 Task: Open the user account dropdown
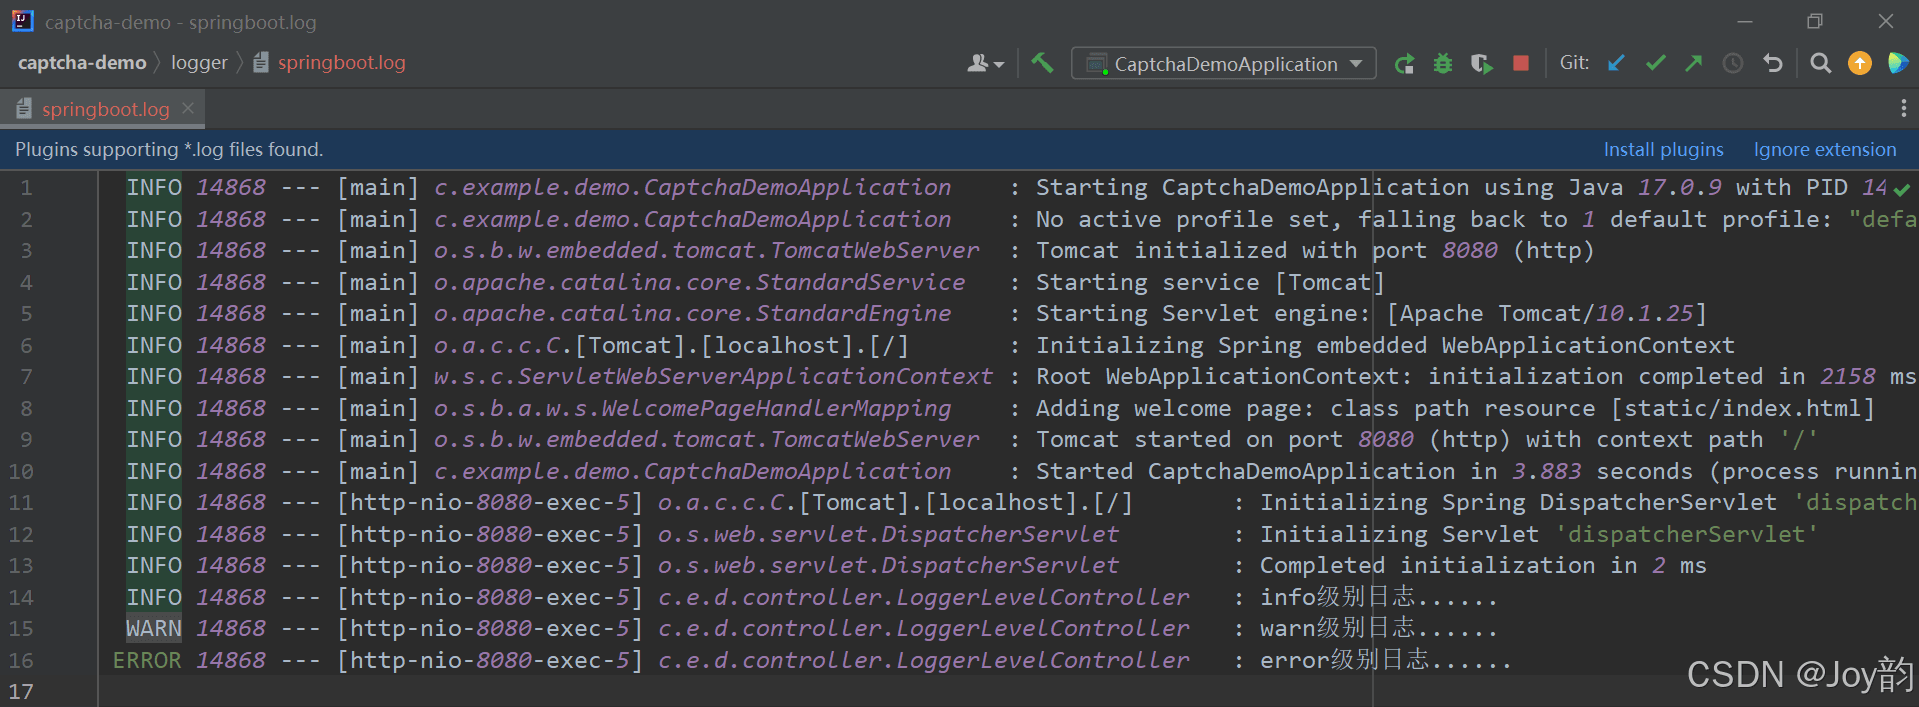[985, 63]
